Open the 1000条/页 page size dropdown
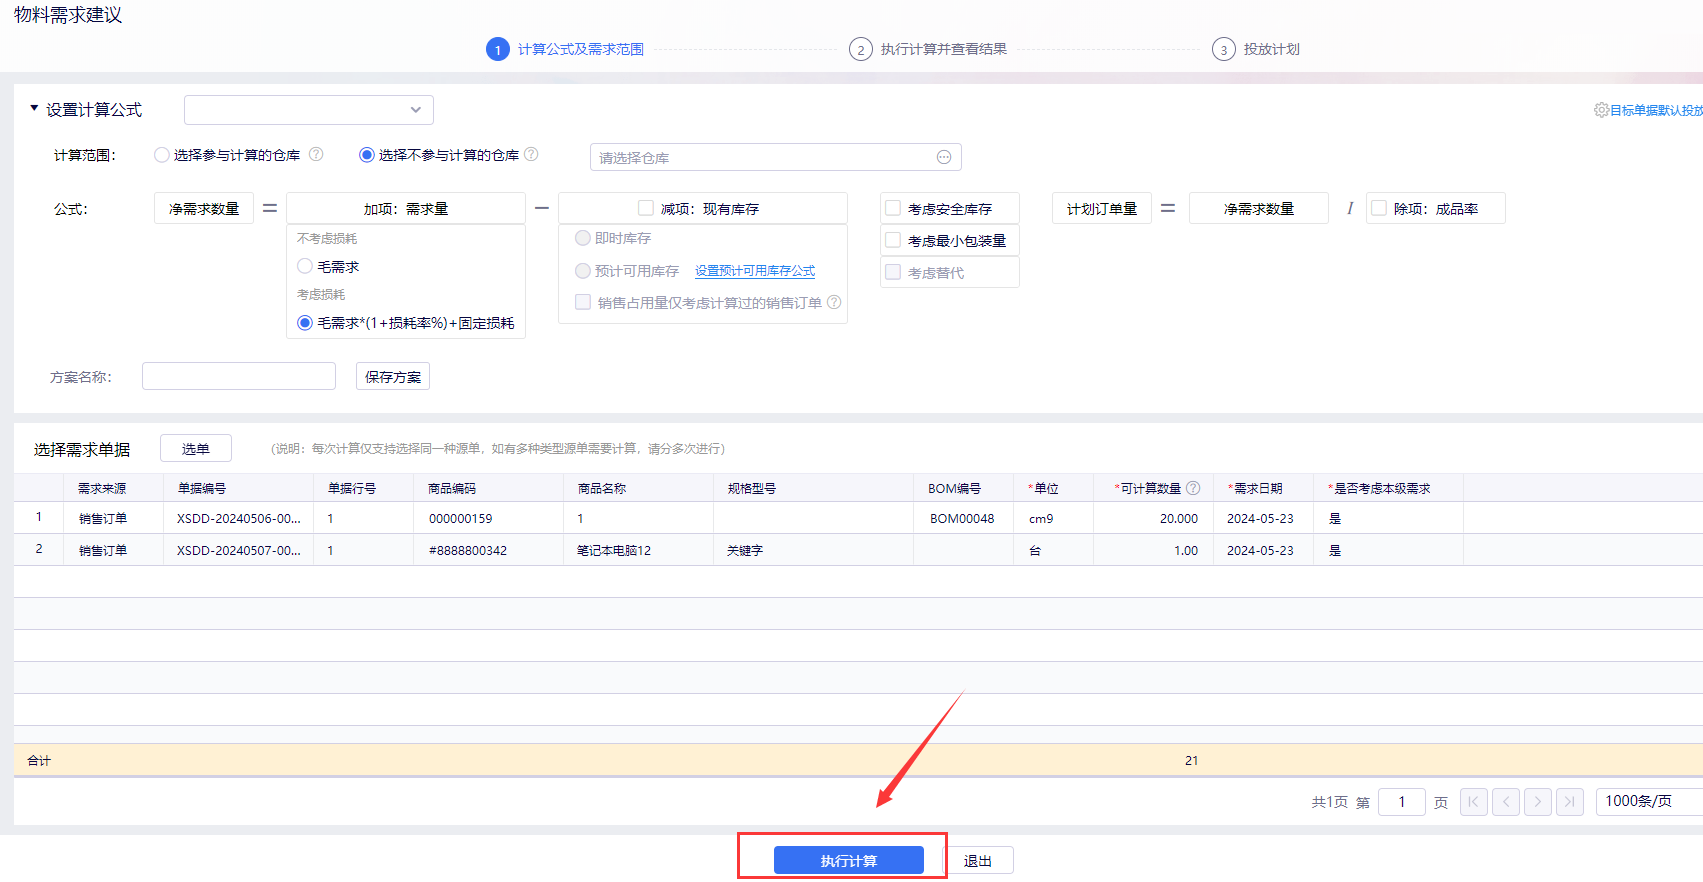This screenshot has width=1703, height=882. [1649, 801]
